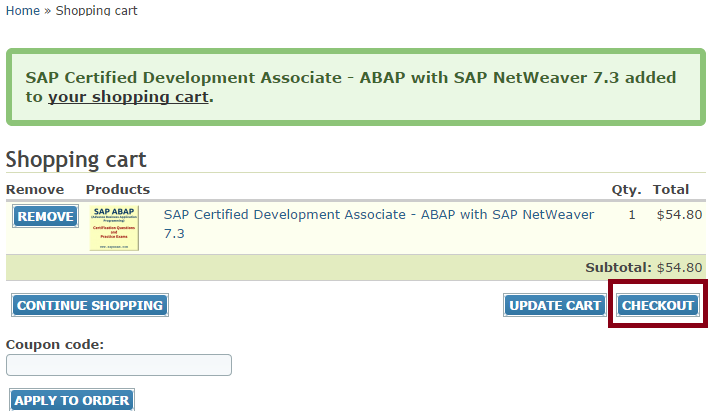Click the Apply to Order button
This screenshot has height=420, width=712.
click(72, 400)
